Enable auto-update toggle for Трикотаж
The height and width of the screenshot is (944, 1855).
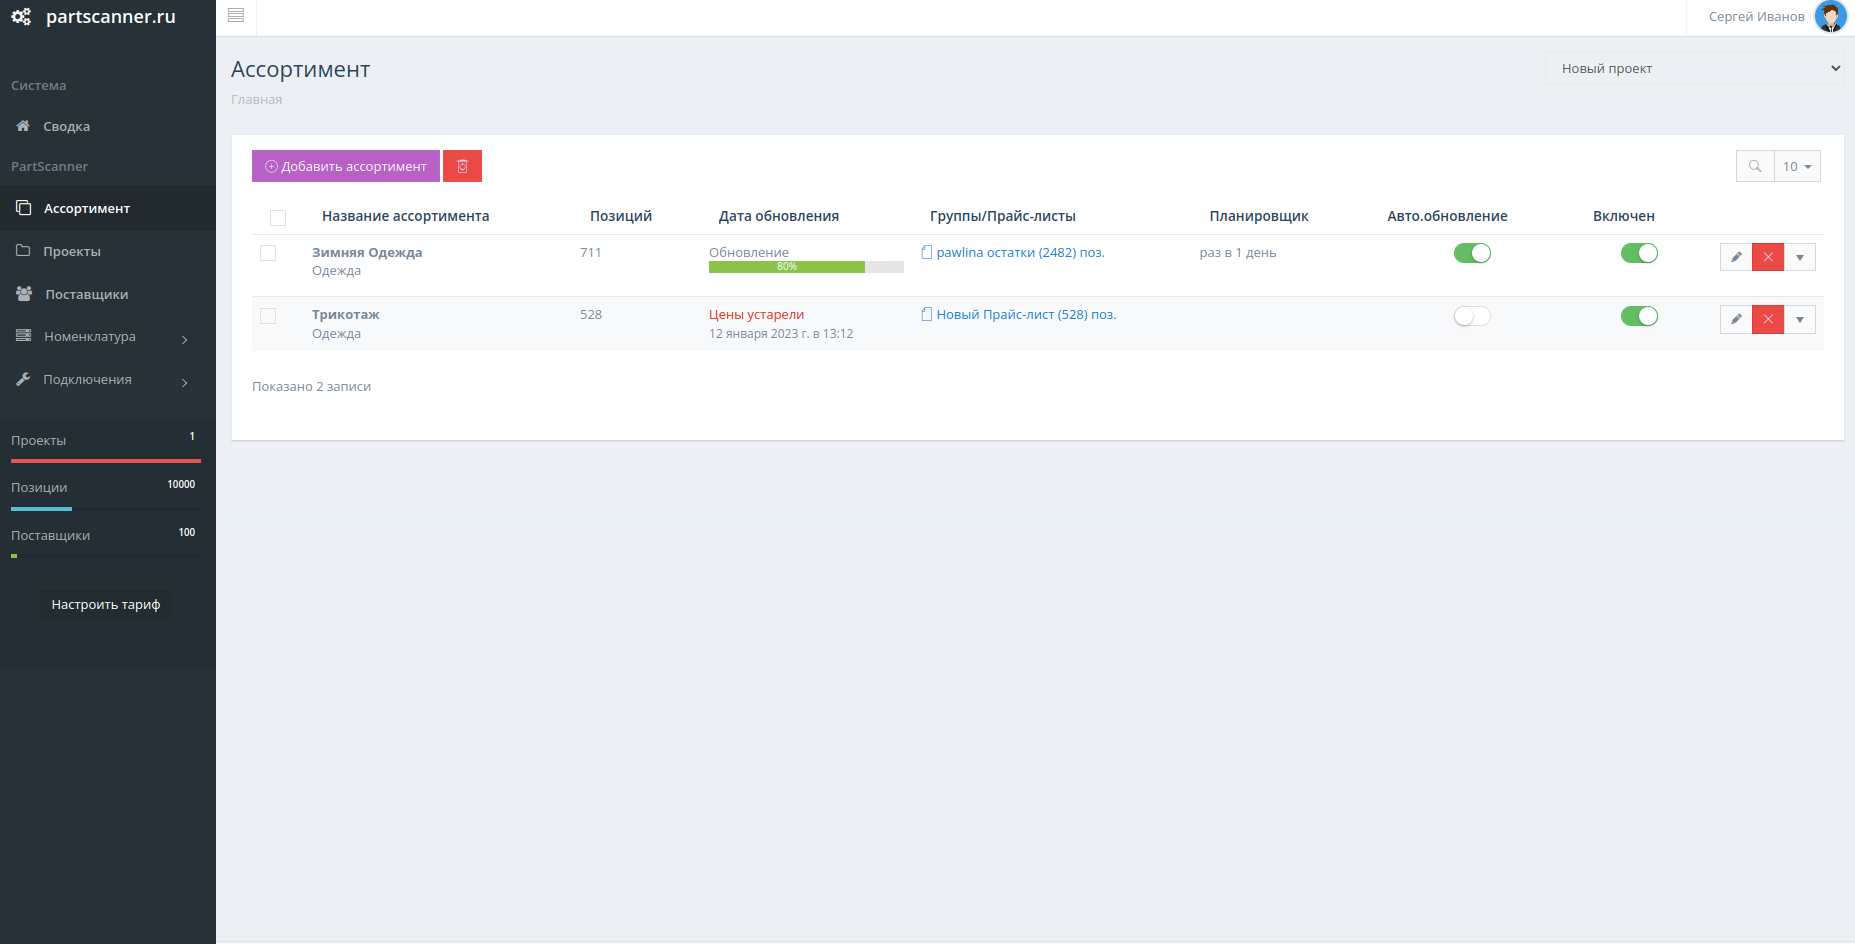(1471, 316)
